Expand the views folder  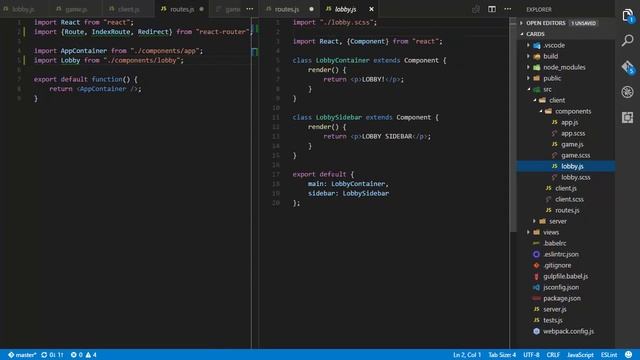point(528,232)
